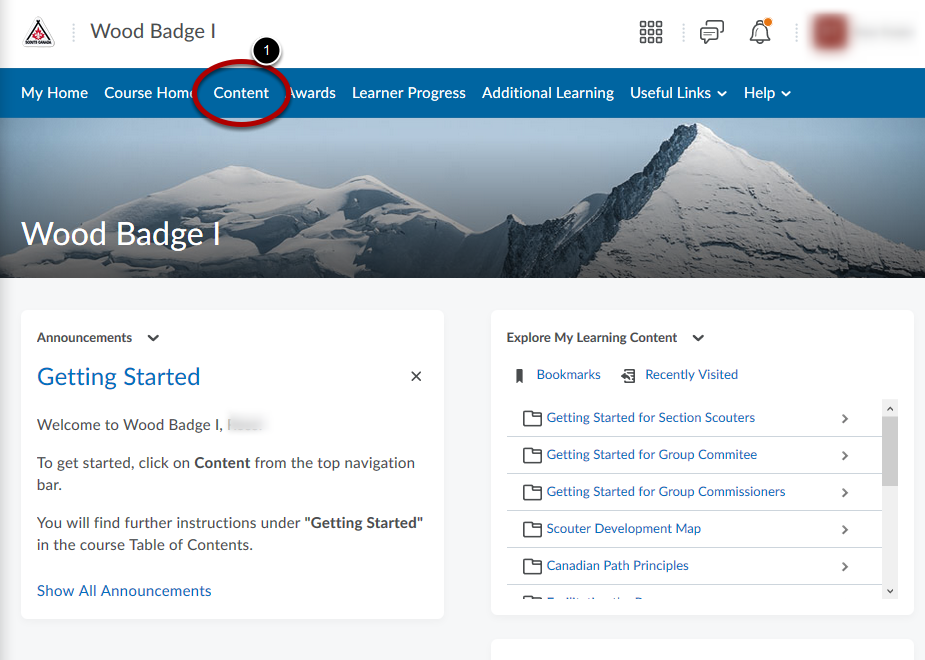Click the Recently Visited icon
This screenshot has width=925, height=660.
click(628, 376)
